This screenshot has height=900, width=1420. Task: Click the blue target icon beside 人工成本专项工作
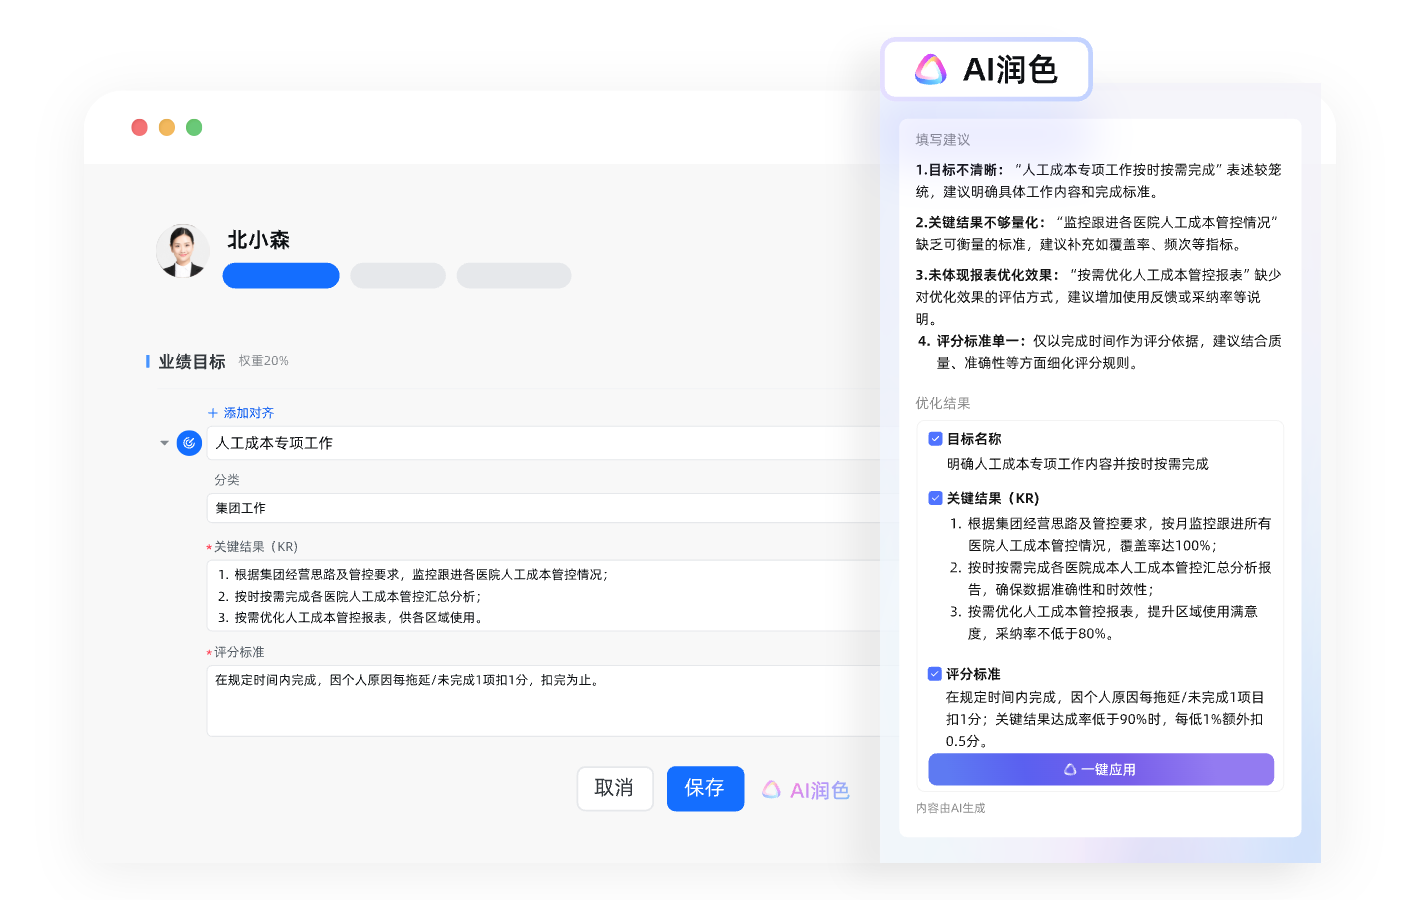[x=189, y=443]
